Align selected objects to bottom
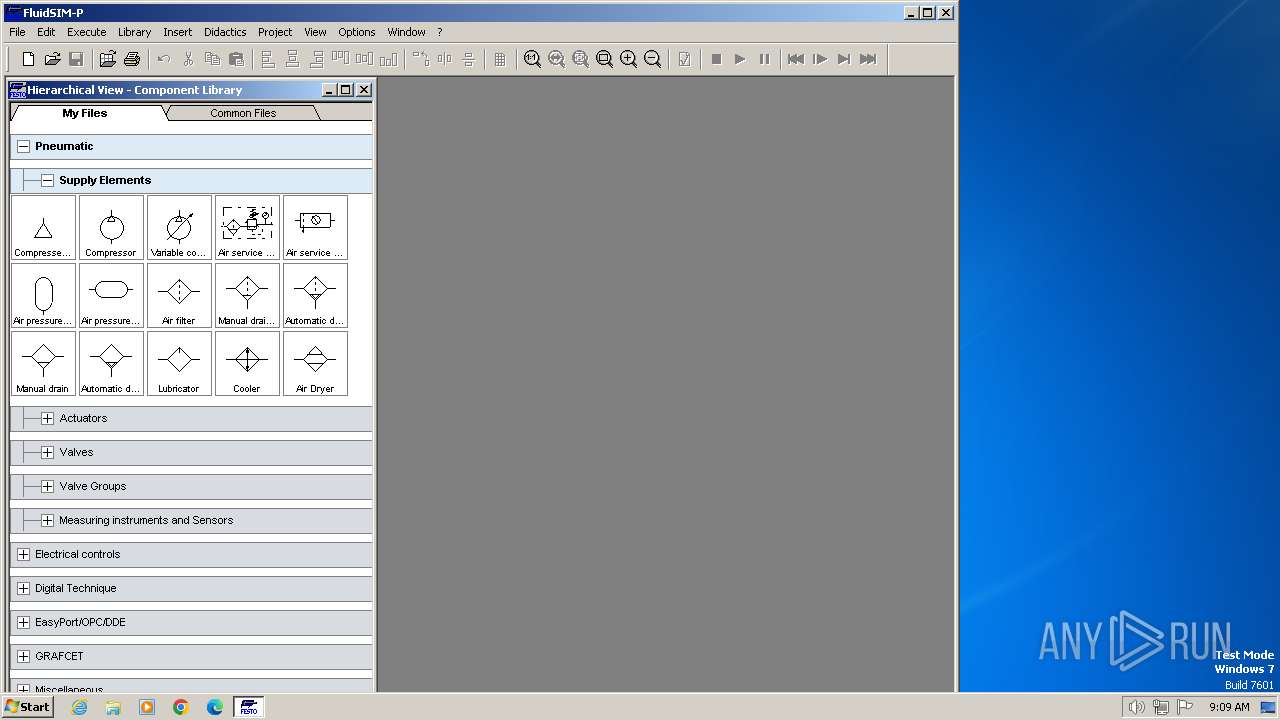The height and width of the screenshot is (720, 1280). coord(389,59)
